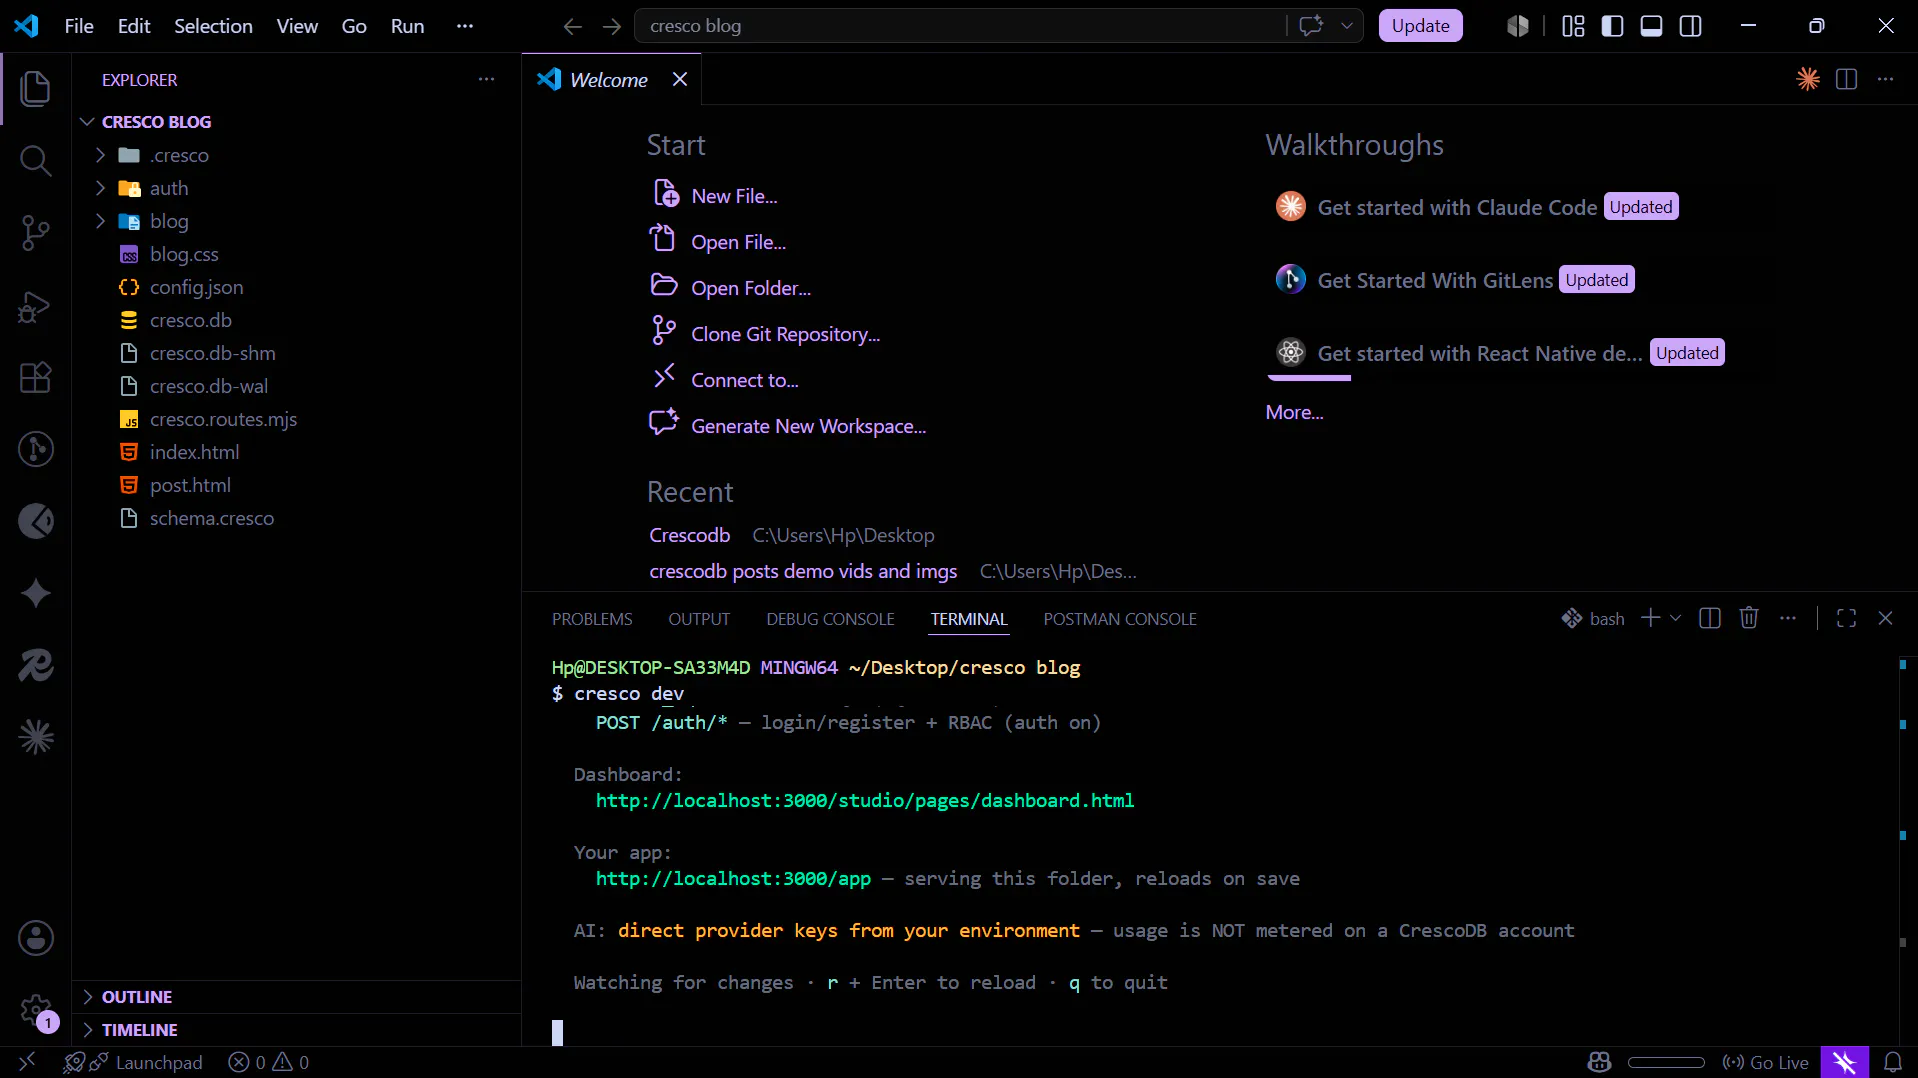Customize layout from title bar icon

[1573, 26]
